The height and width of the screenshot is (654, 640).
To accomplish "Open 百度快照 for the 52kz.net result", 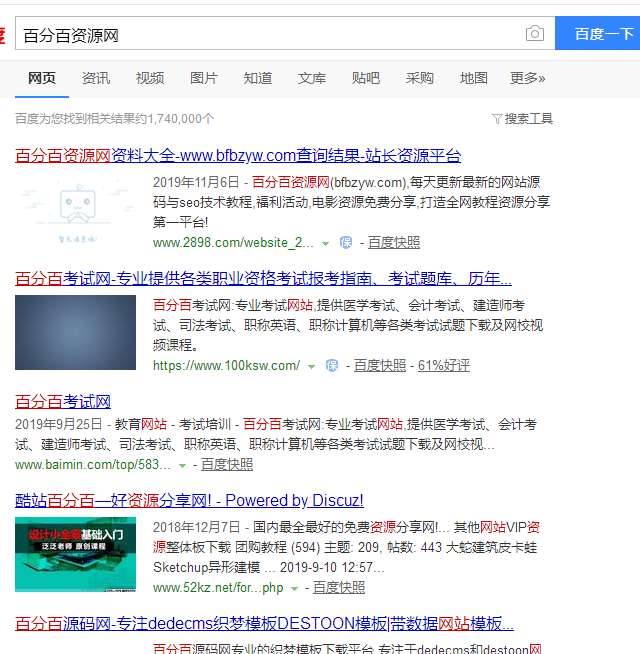I will (x=339, y=588).
